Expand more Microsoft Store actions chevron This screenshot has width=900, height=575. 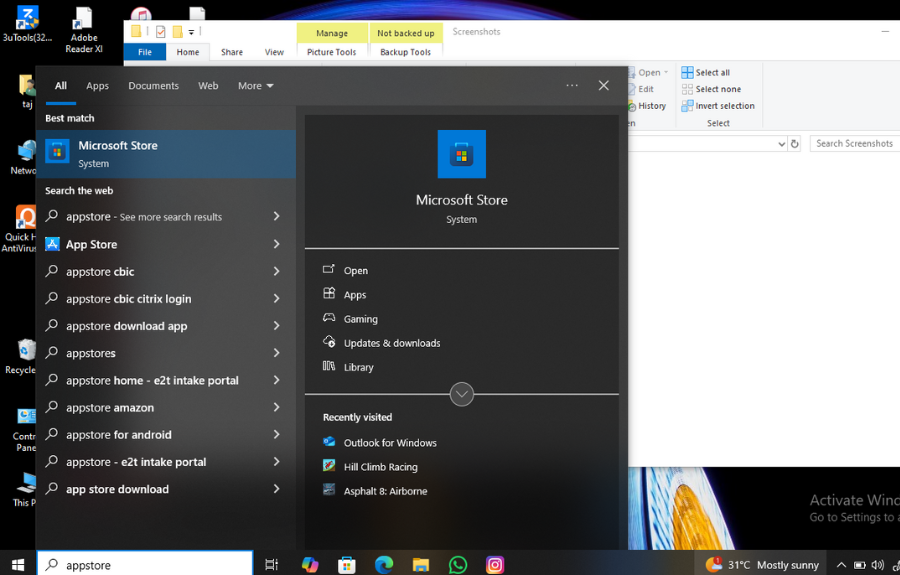(x=461, y=394)
